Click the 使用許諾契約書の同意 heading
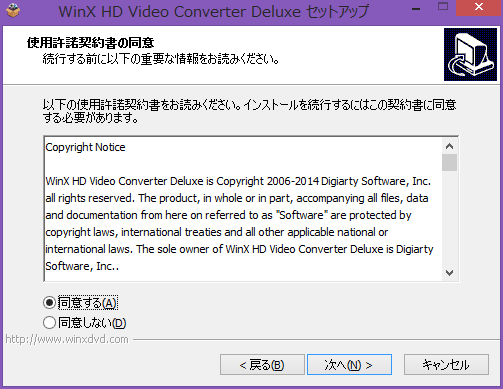Screen dimensions: 503x389 coord(90,43)
